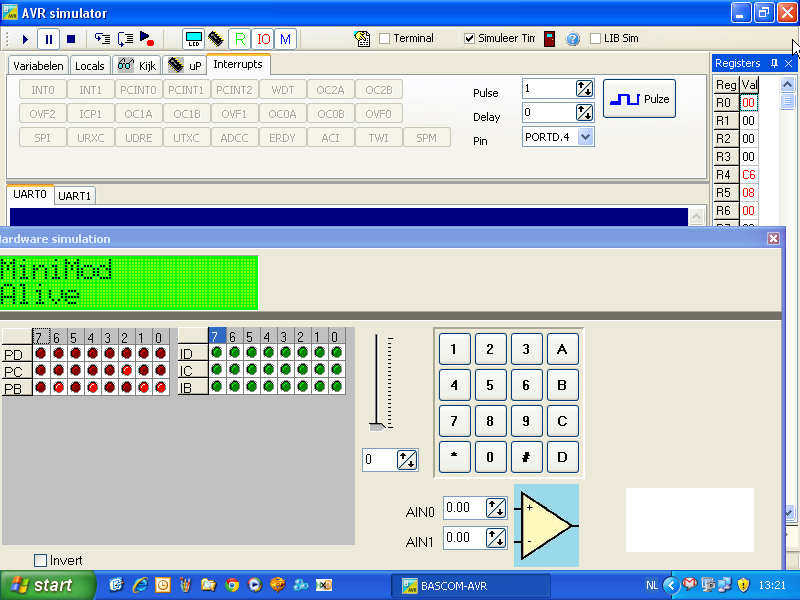Open the IO registers view icon
Viewport: 800px width, 600px height.
[x=263, y=39]
